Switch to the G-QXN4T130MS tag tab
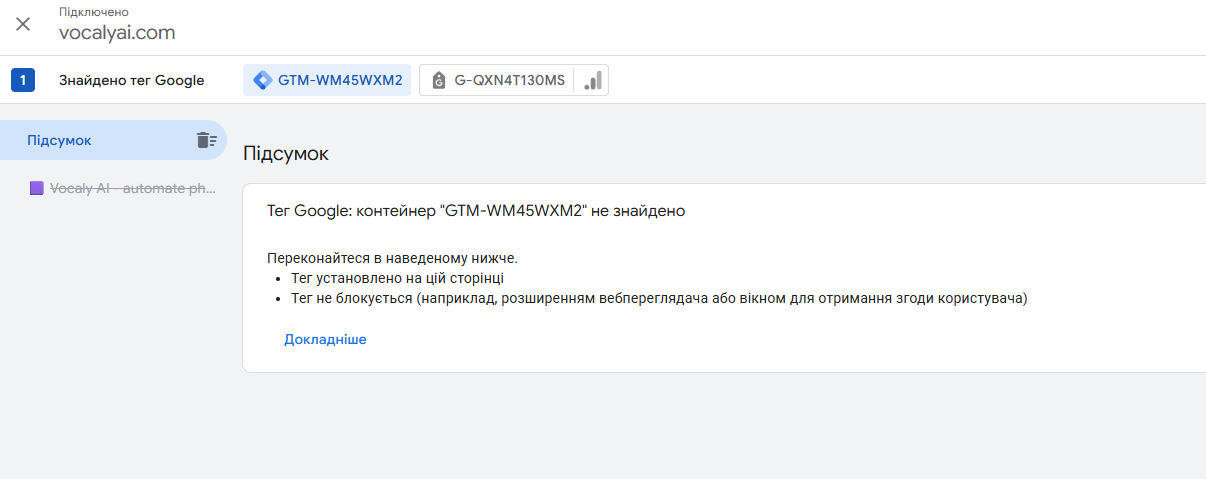 (x=498, y=80)
